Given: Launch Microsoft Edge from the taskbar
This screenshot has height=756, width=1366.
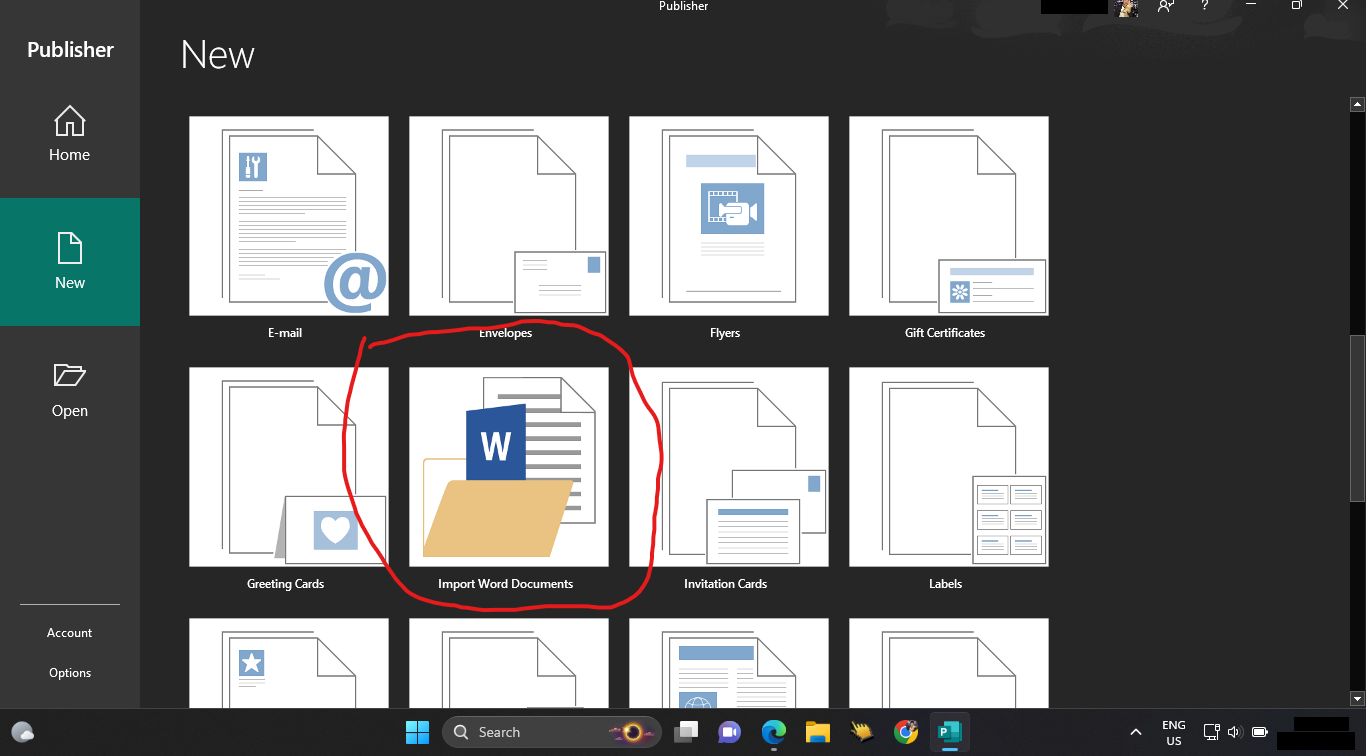Looking at the screenshot, I should (773, 732).
